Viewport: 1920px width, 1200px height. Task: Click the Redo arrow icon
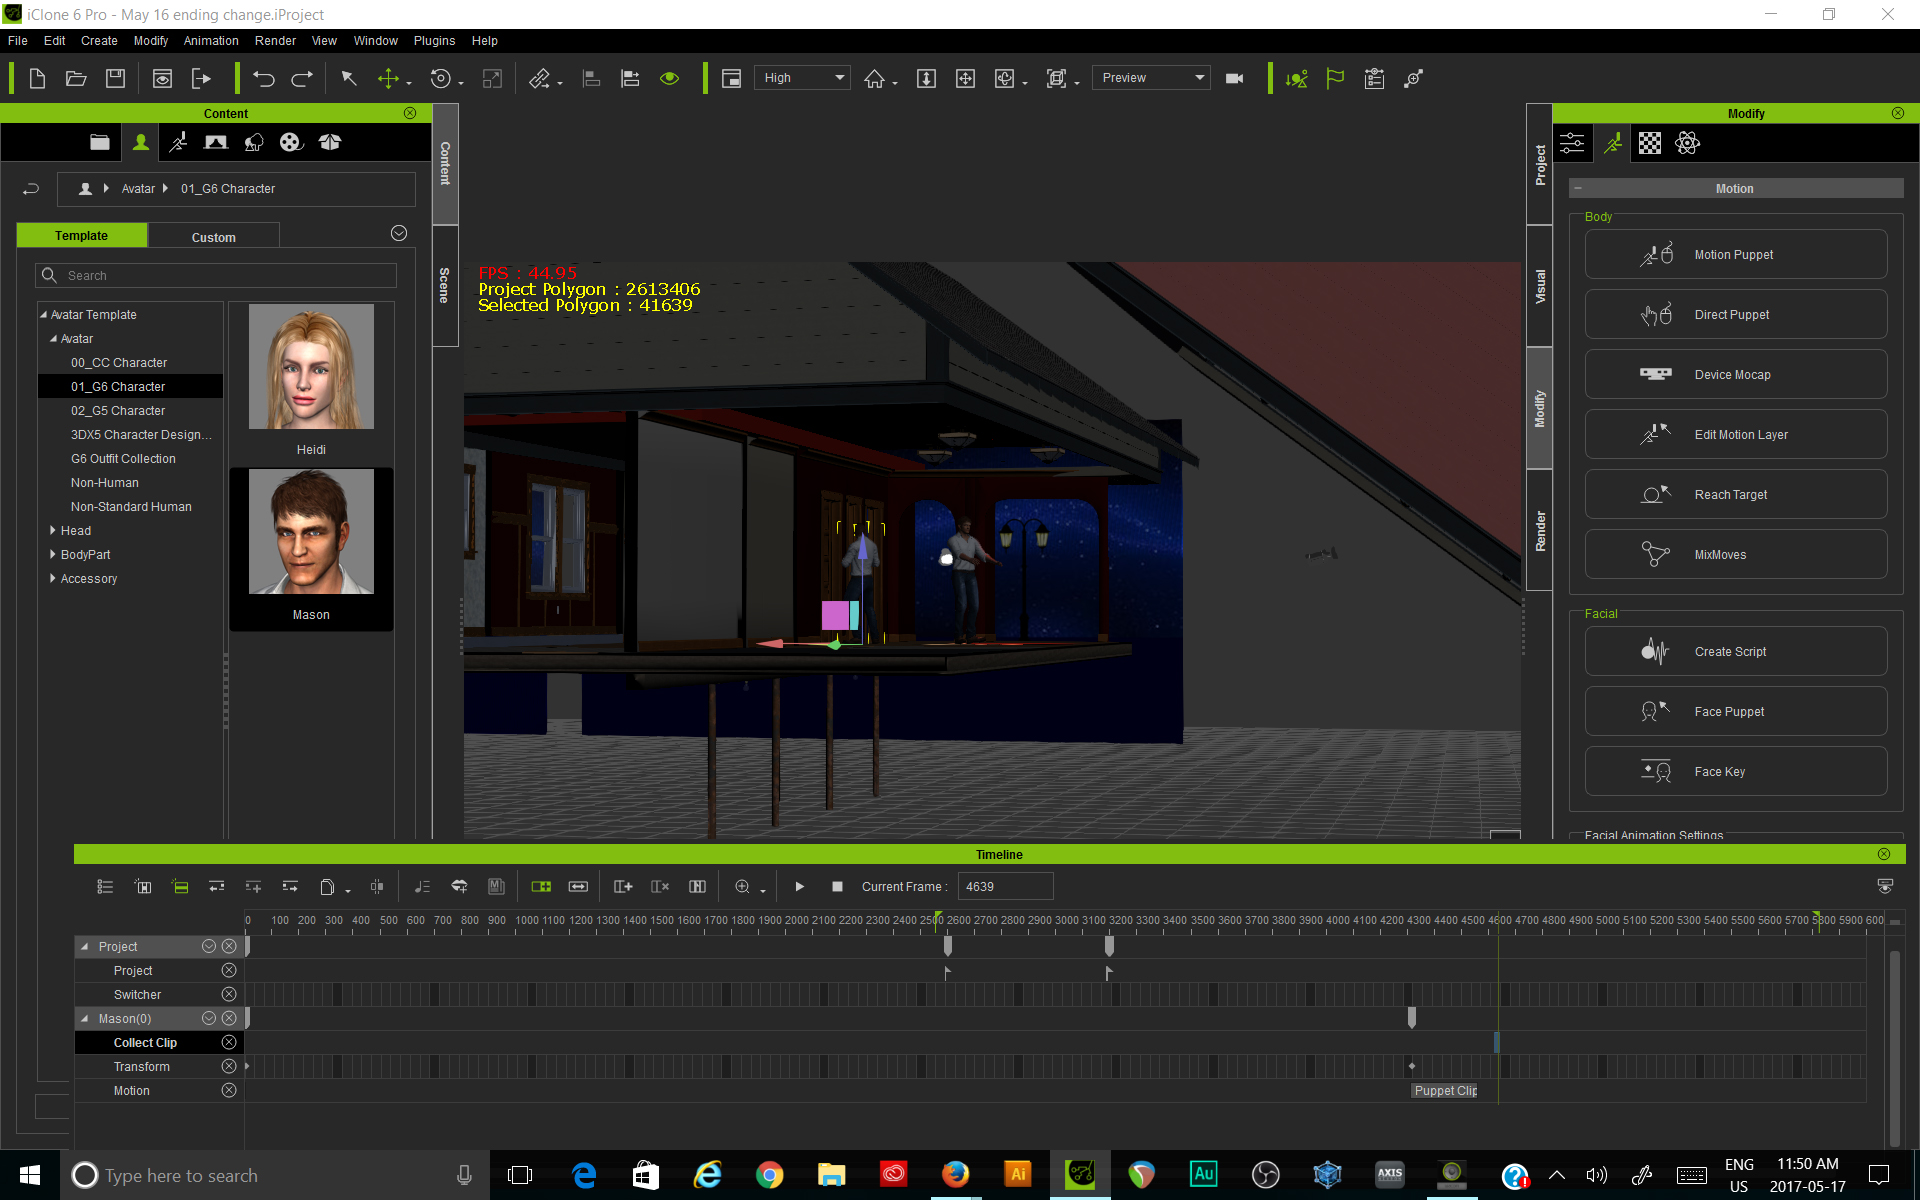point(302,78)
